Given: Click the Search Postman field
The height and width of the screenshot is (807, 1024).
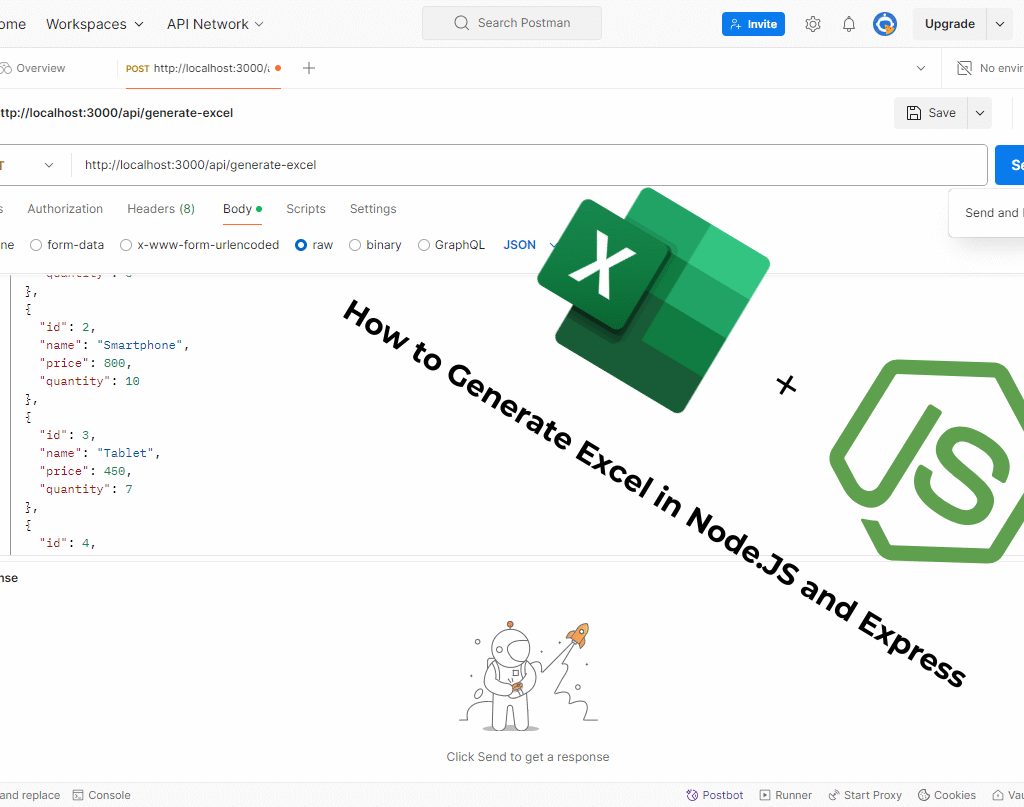Looking at the screenshot, I should tap(511, 23).
